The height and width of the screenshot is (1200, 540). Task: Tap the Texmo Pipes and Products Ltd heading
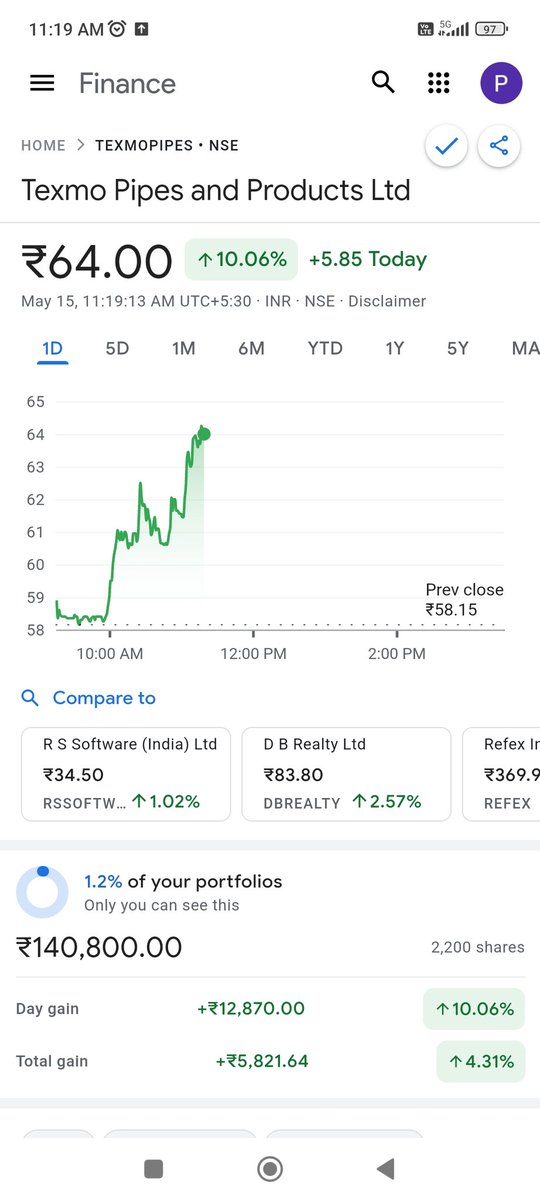[x=216, y=190]
